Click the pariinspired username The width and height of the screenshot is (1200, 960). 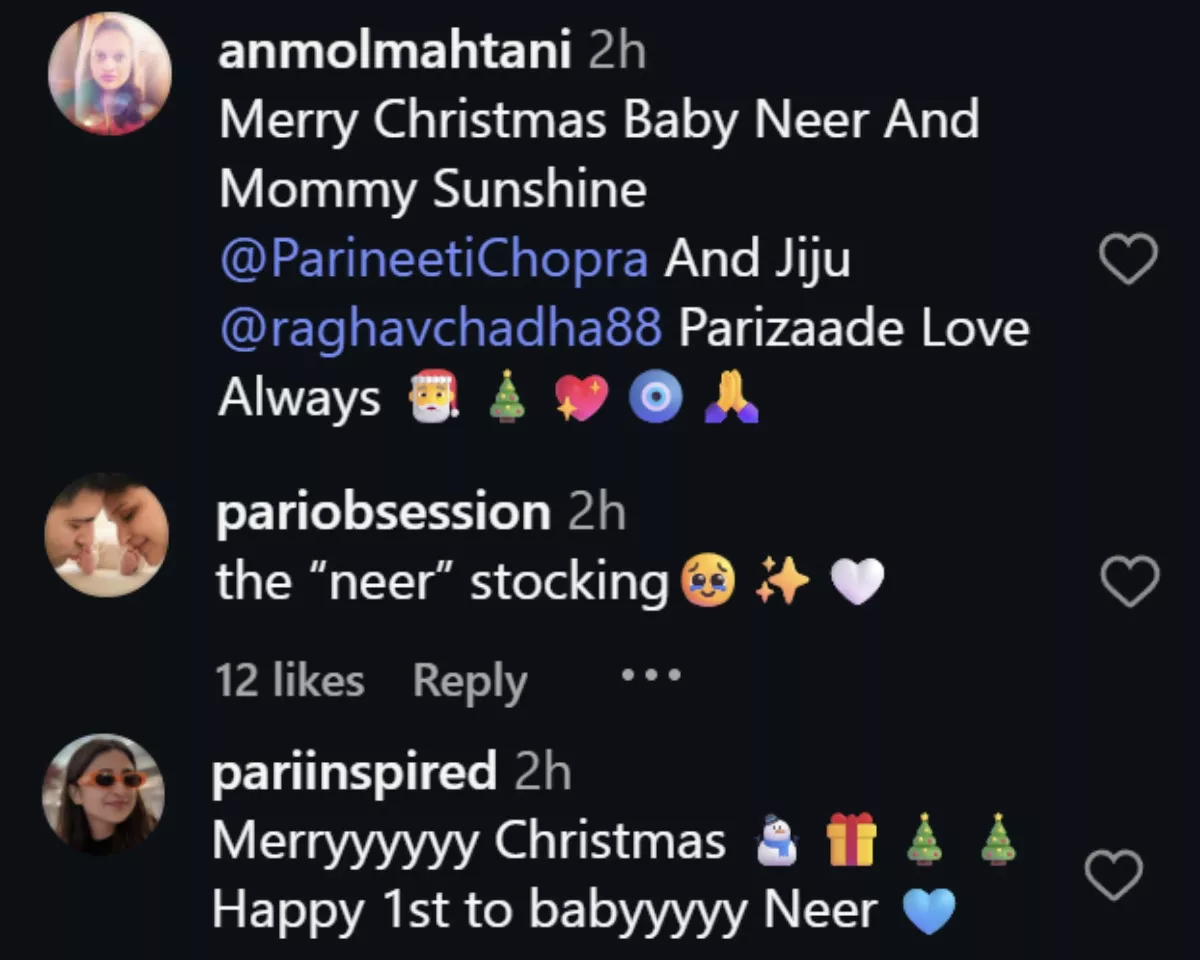354,772
